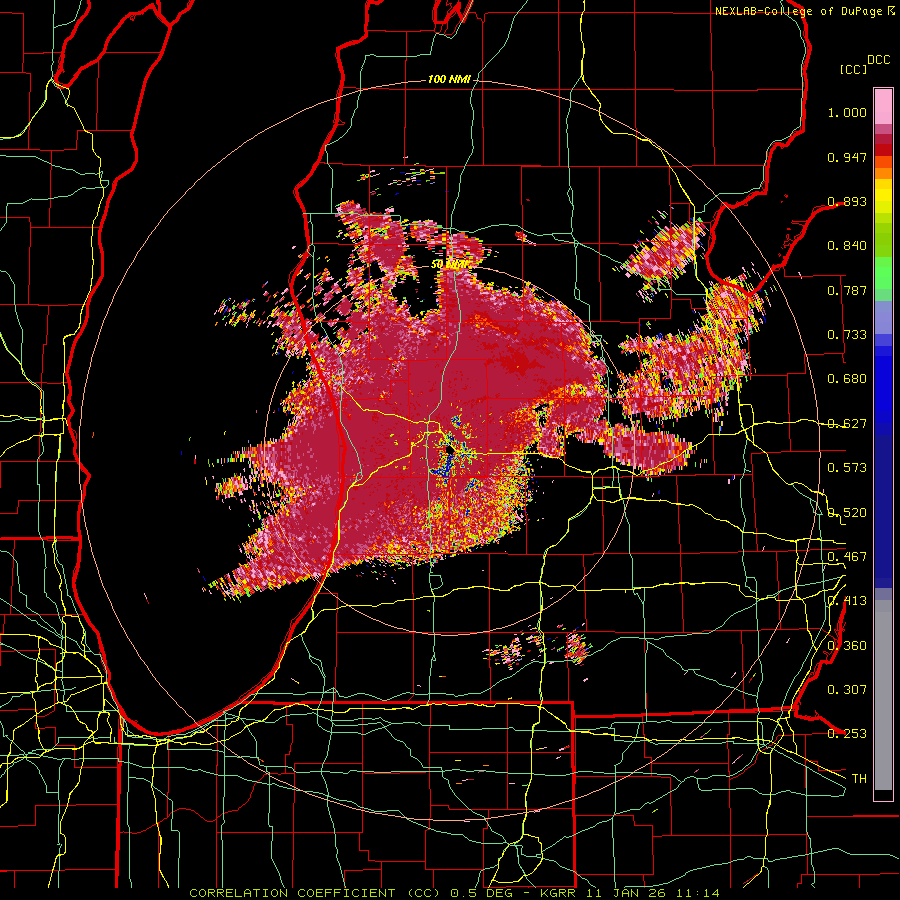This screenshot has width=900, height=900.
Task: Select the 0.307 legend value
Action: (847, 689)
